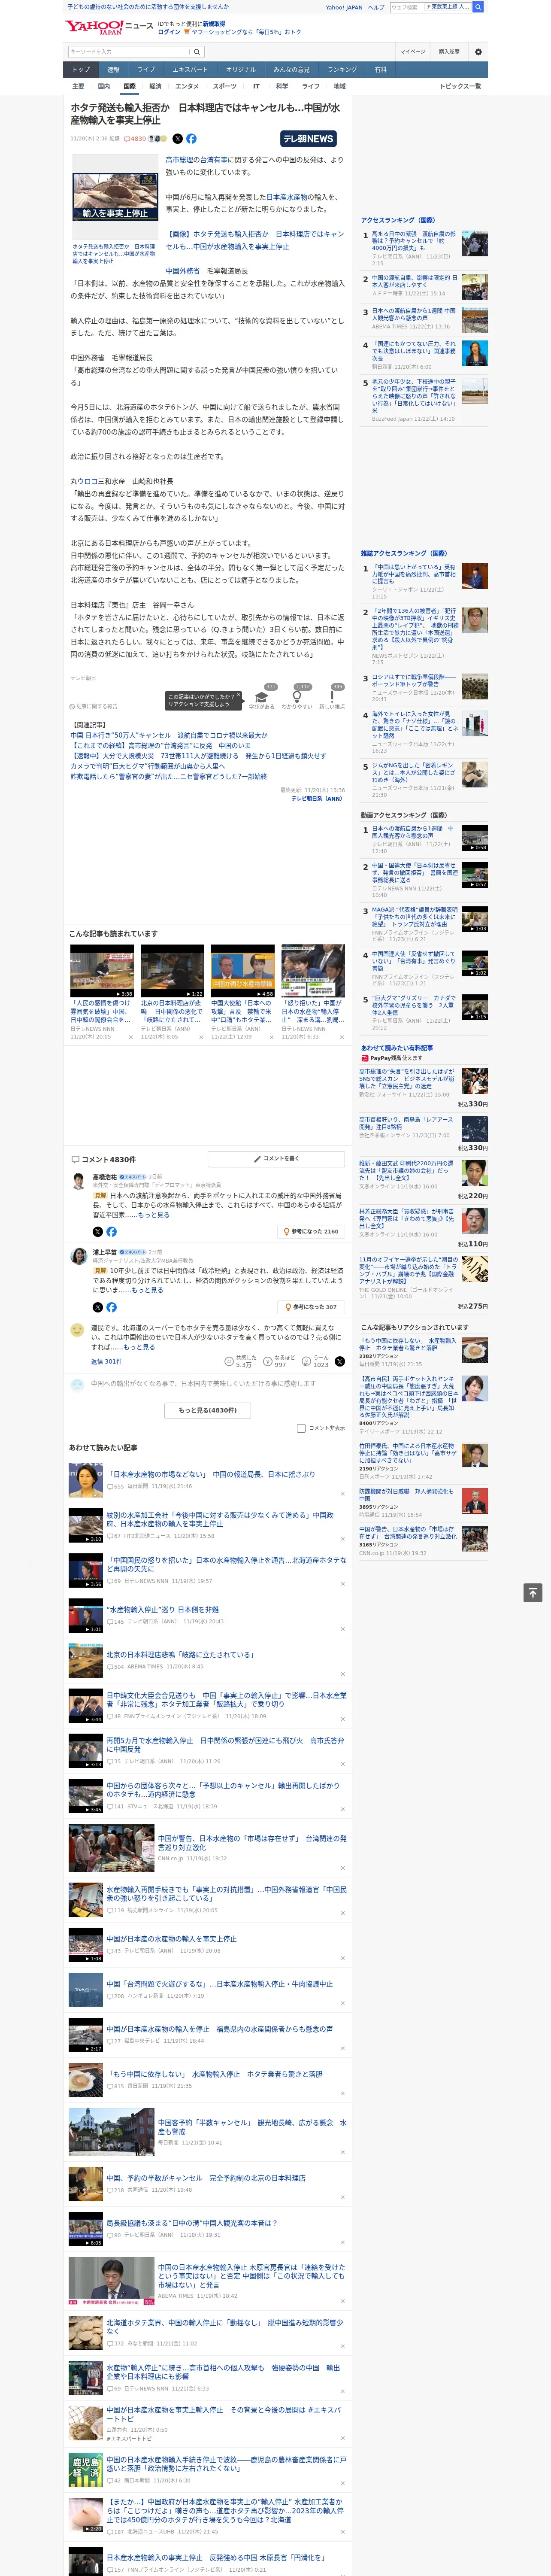Select the みんなの意見 navigation tab

[x=291, y=70]
